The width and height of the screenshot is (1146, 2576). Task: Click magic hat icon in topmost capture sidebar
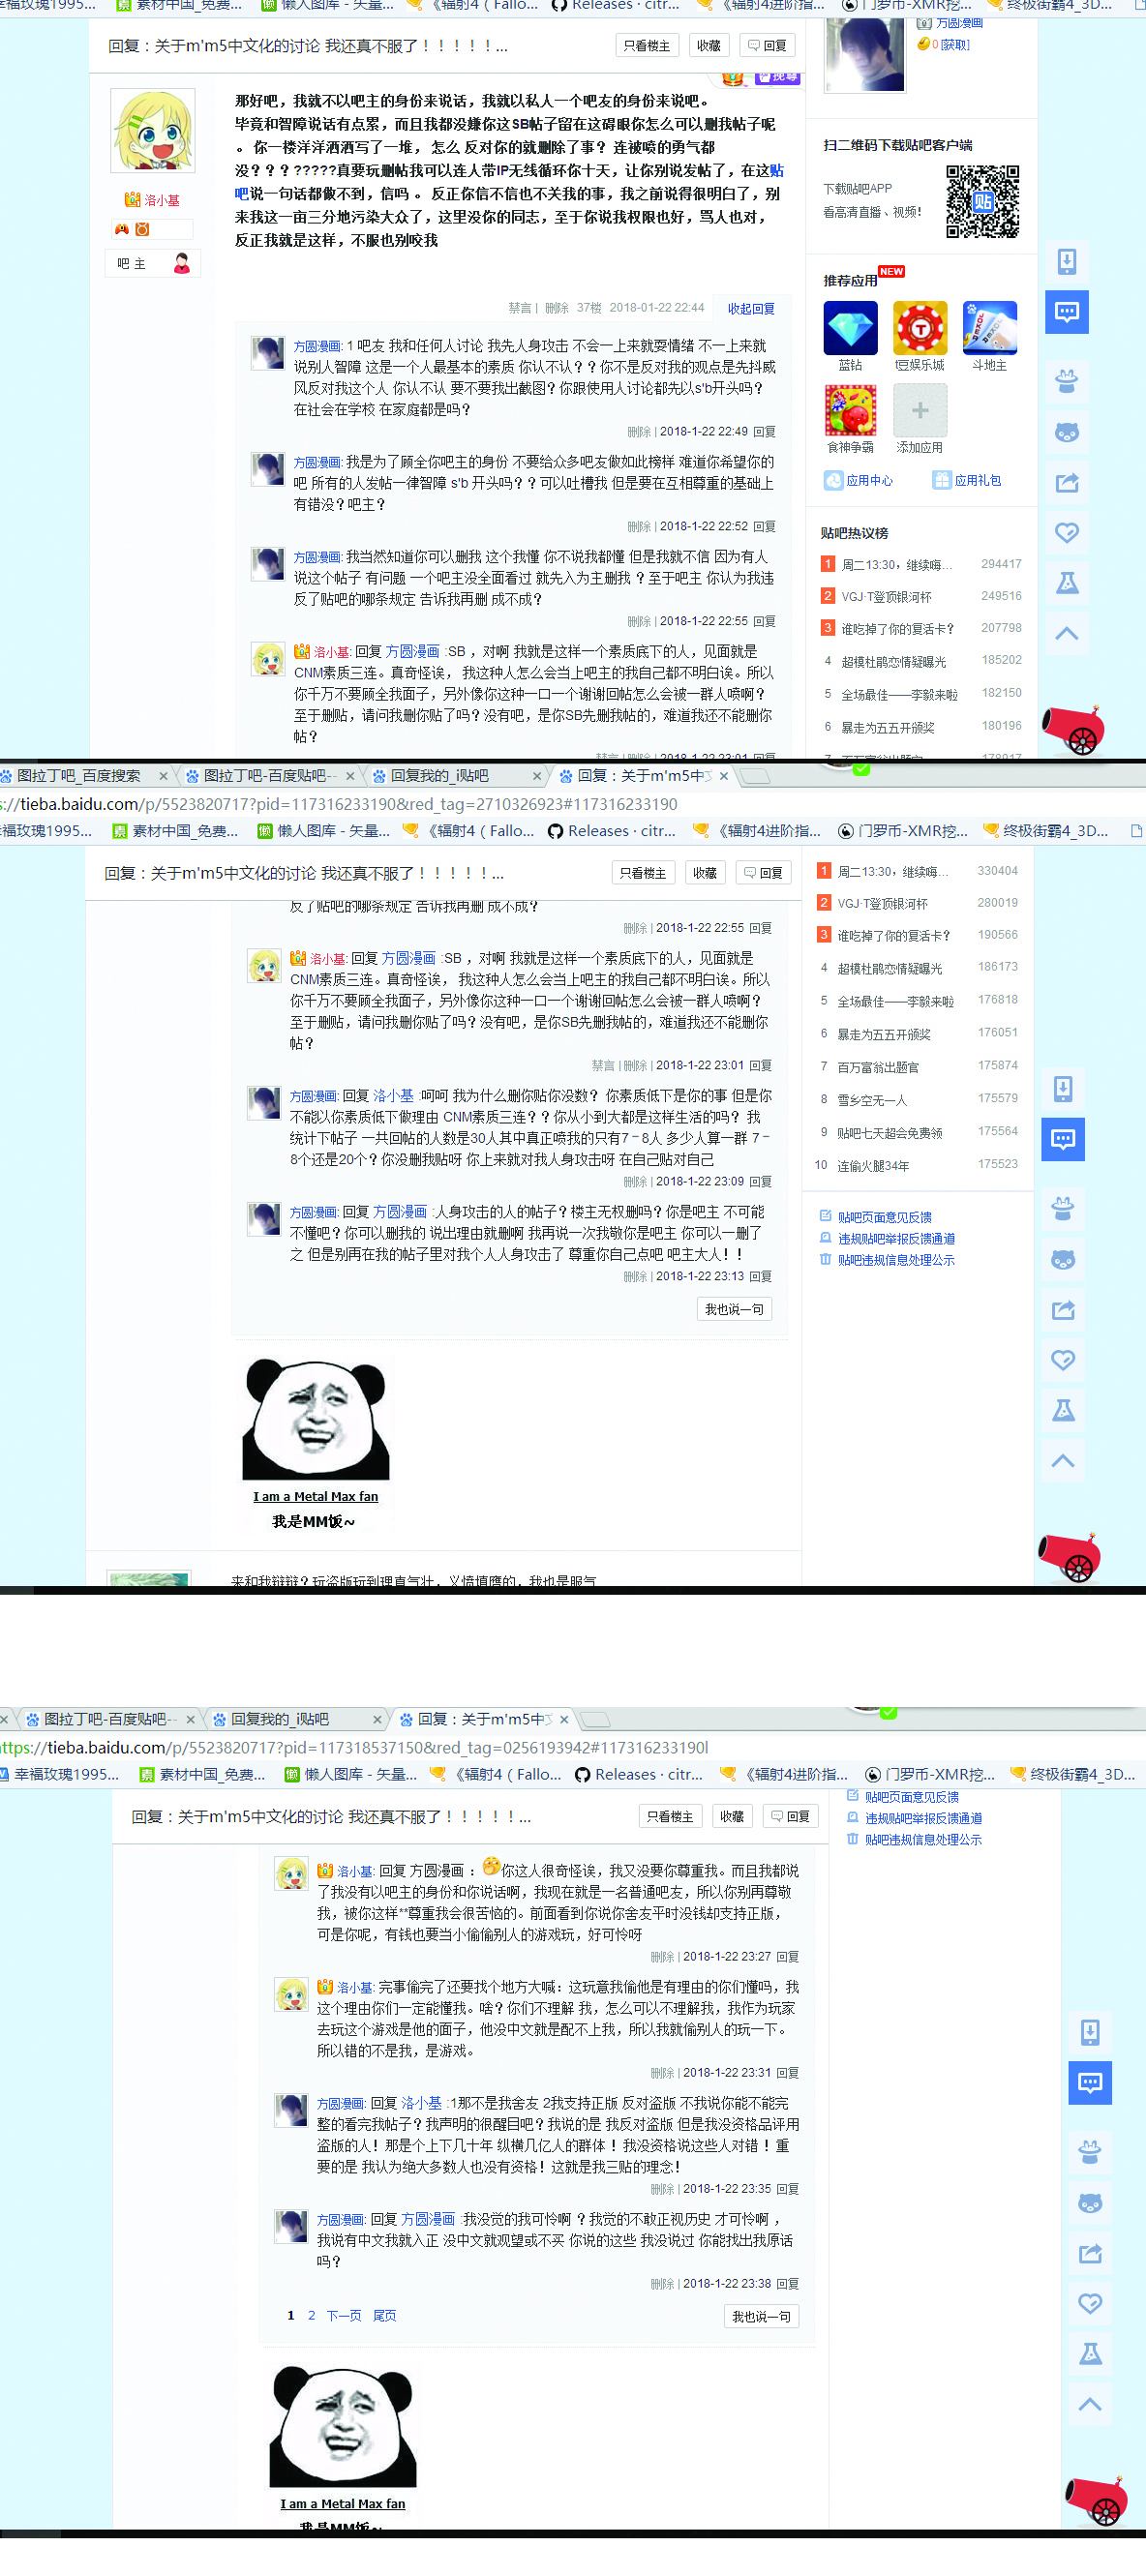pyautogui.click(x=1067, y=381)
